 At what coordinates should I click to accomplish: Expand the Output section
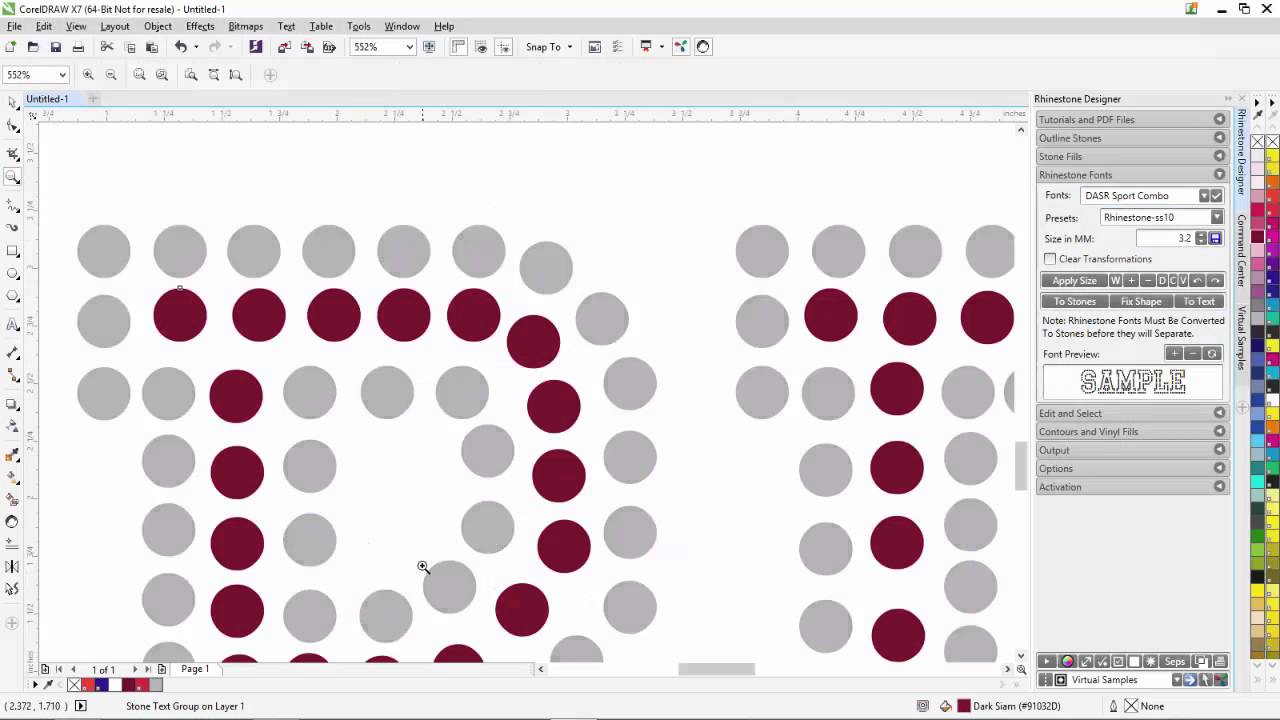tap(1132, 450)
